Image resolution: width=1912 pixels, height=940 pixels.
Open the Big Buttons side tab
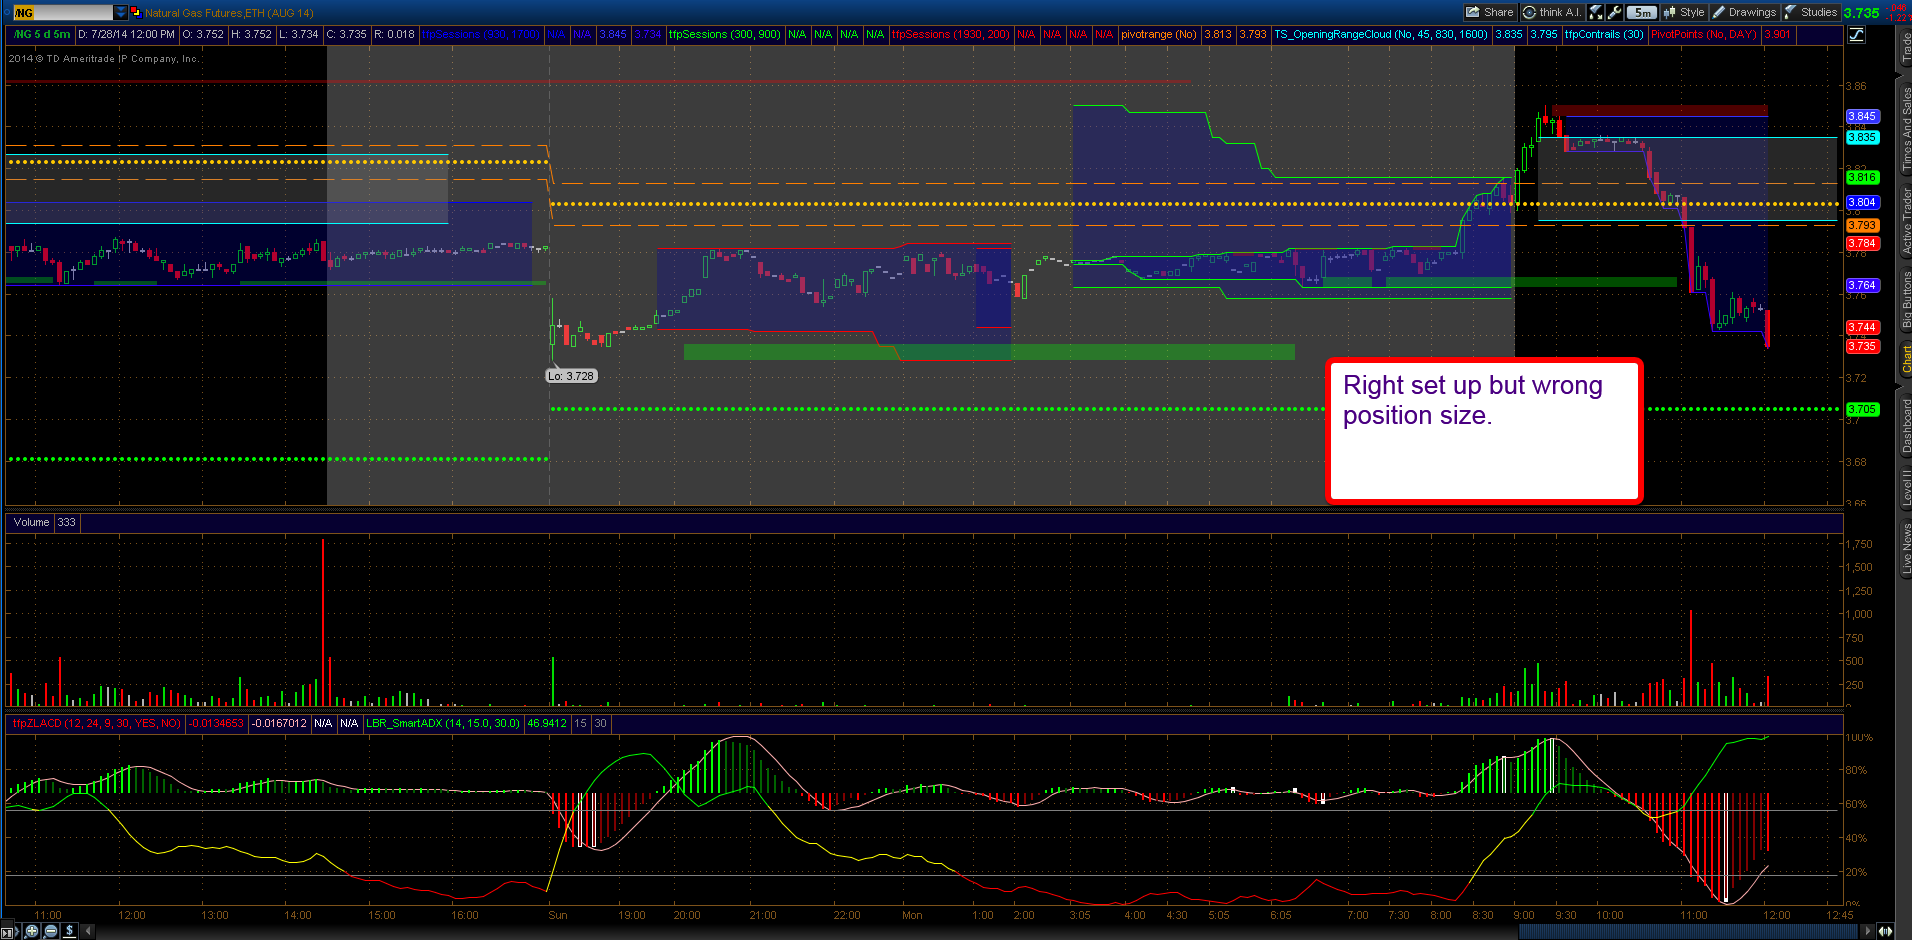pos(1905,299)
